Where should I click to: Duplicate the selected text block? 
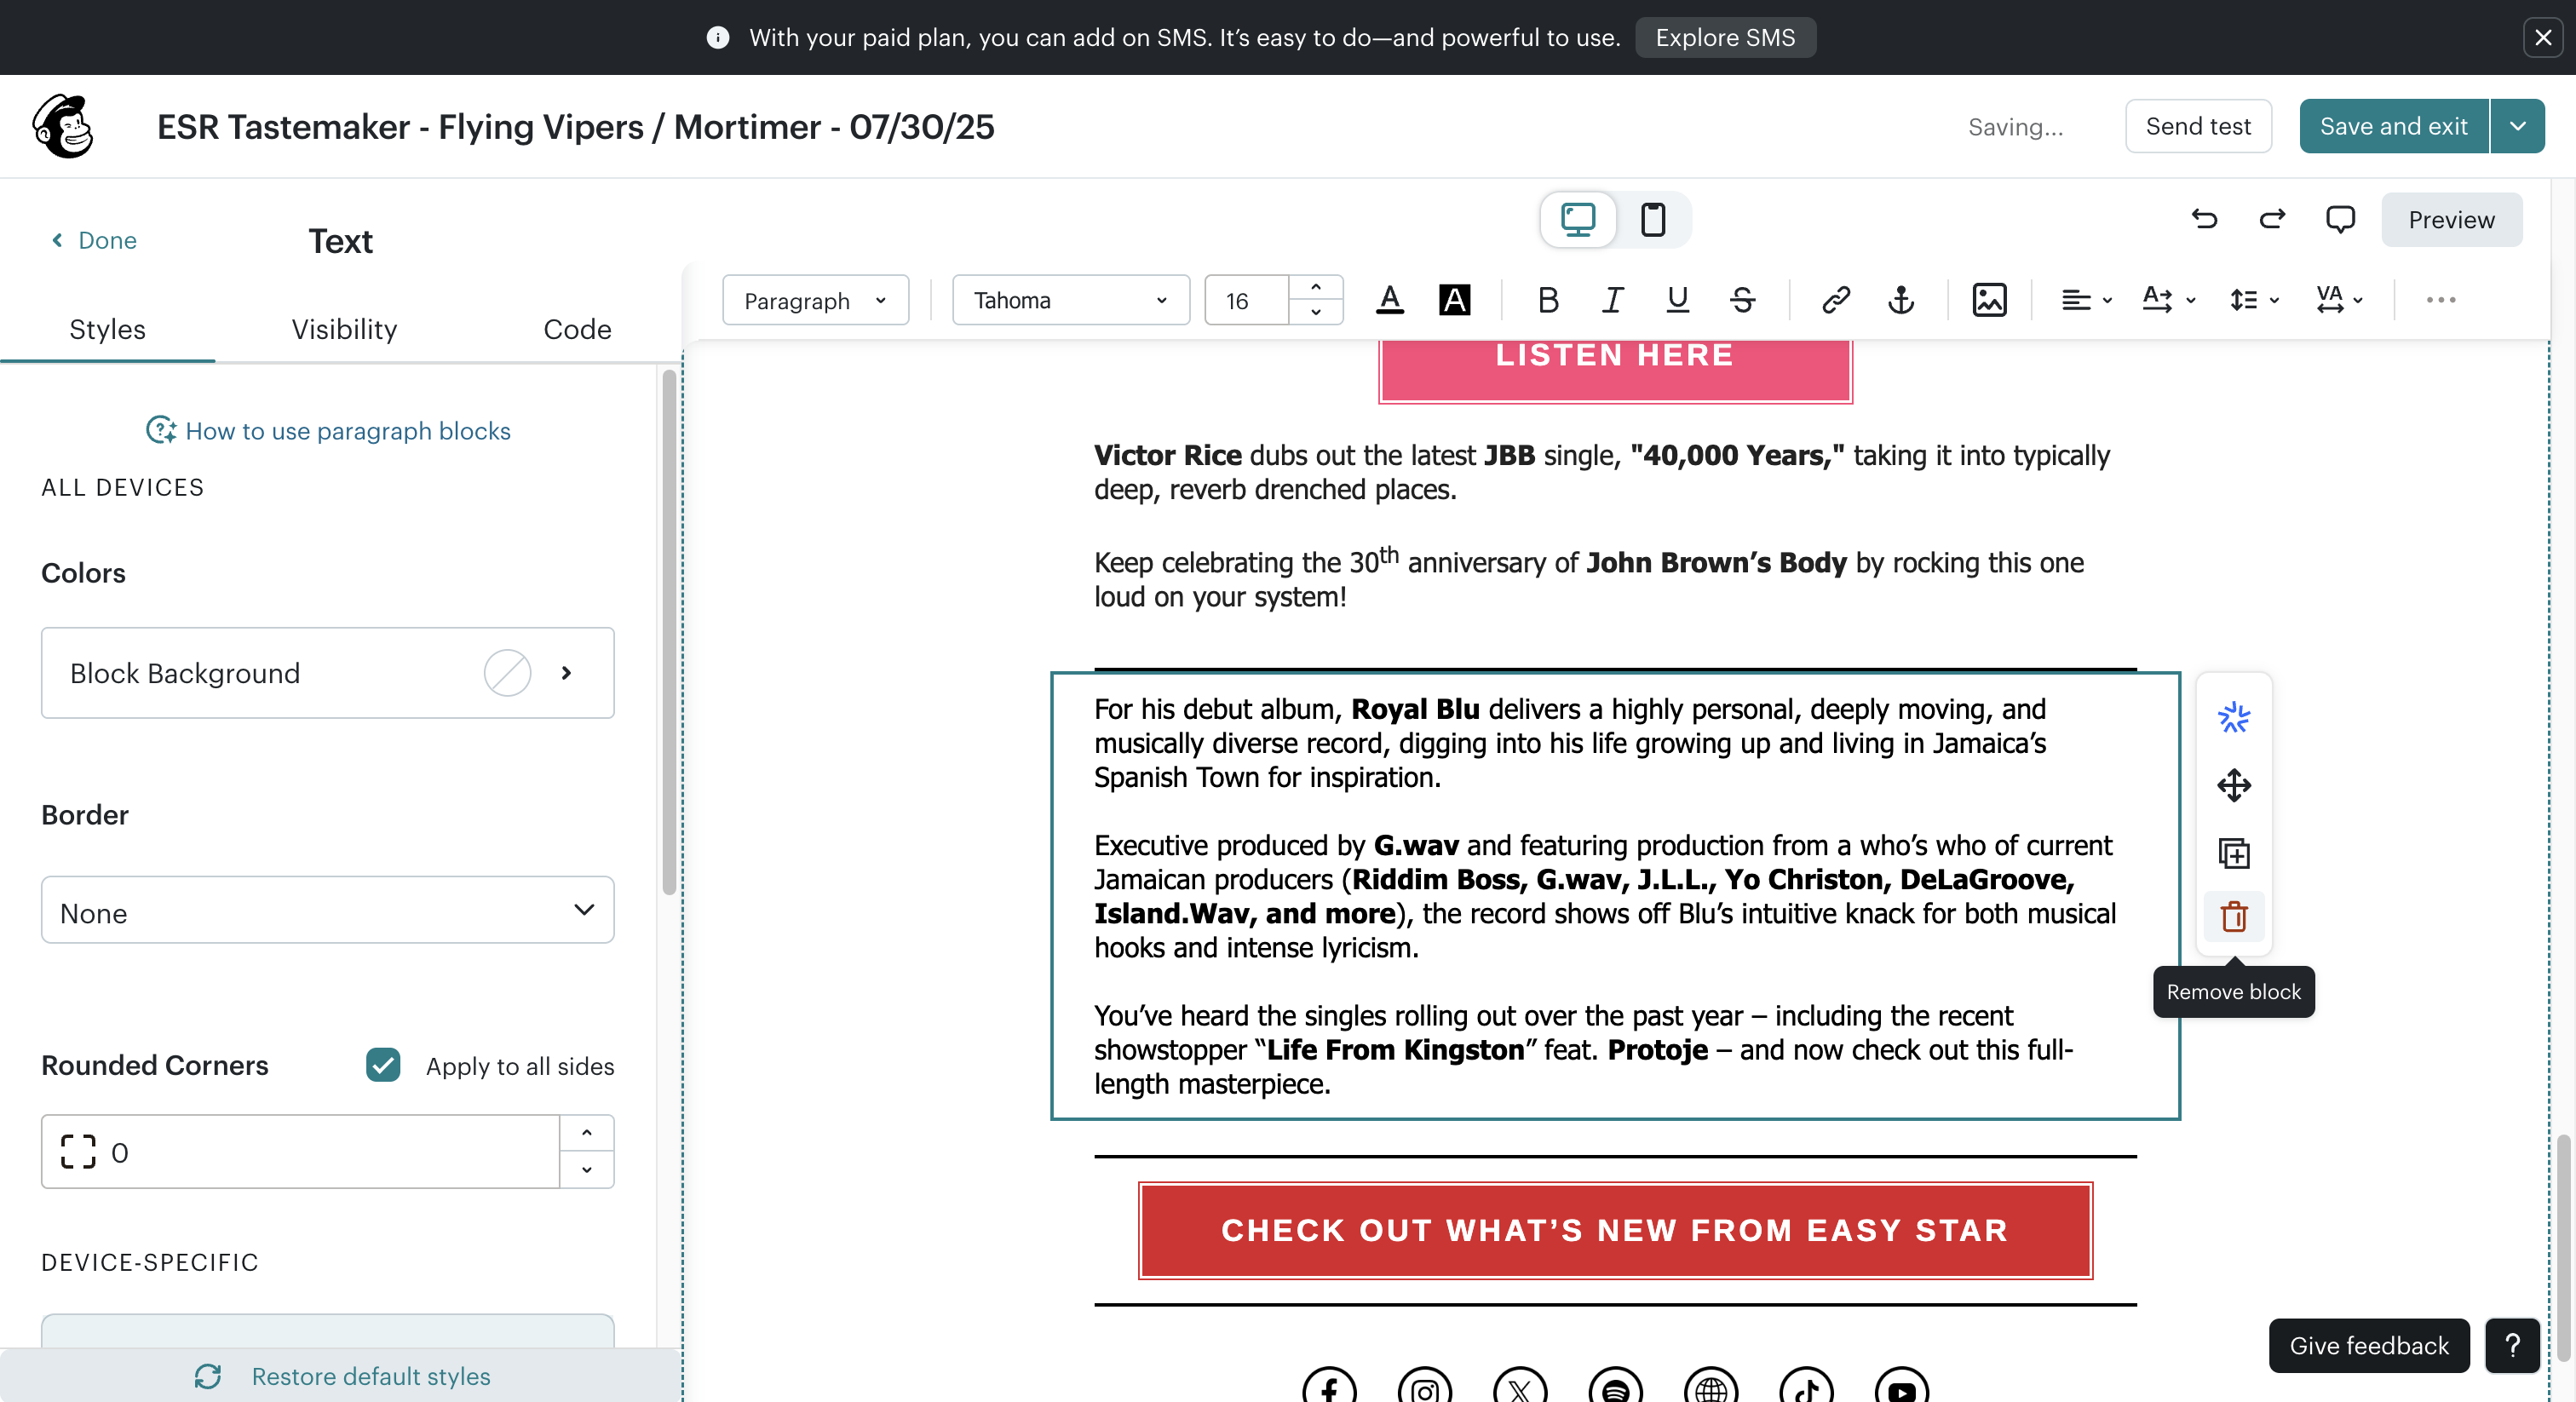coord(2233,853)
